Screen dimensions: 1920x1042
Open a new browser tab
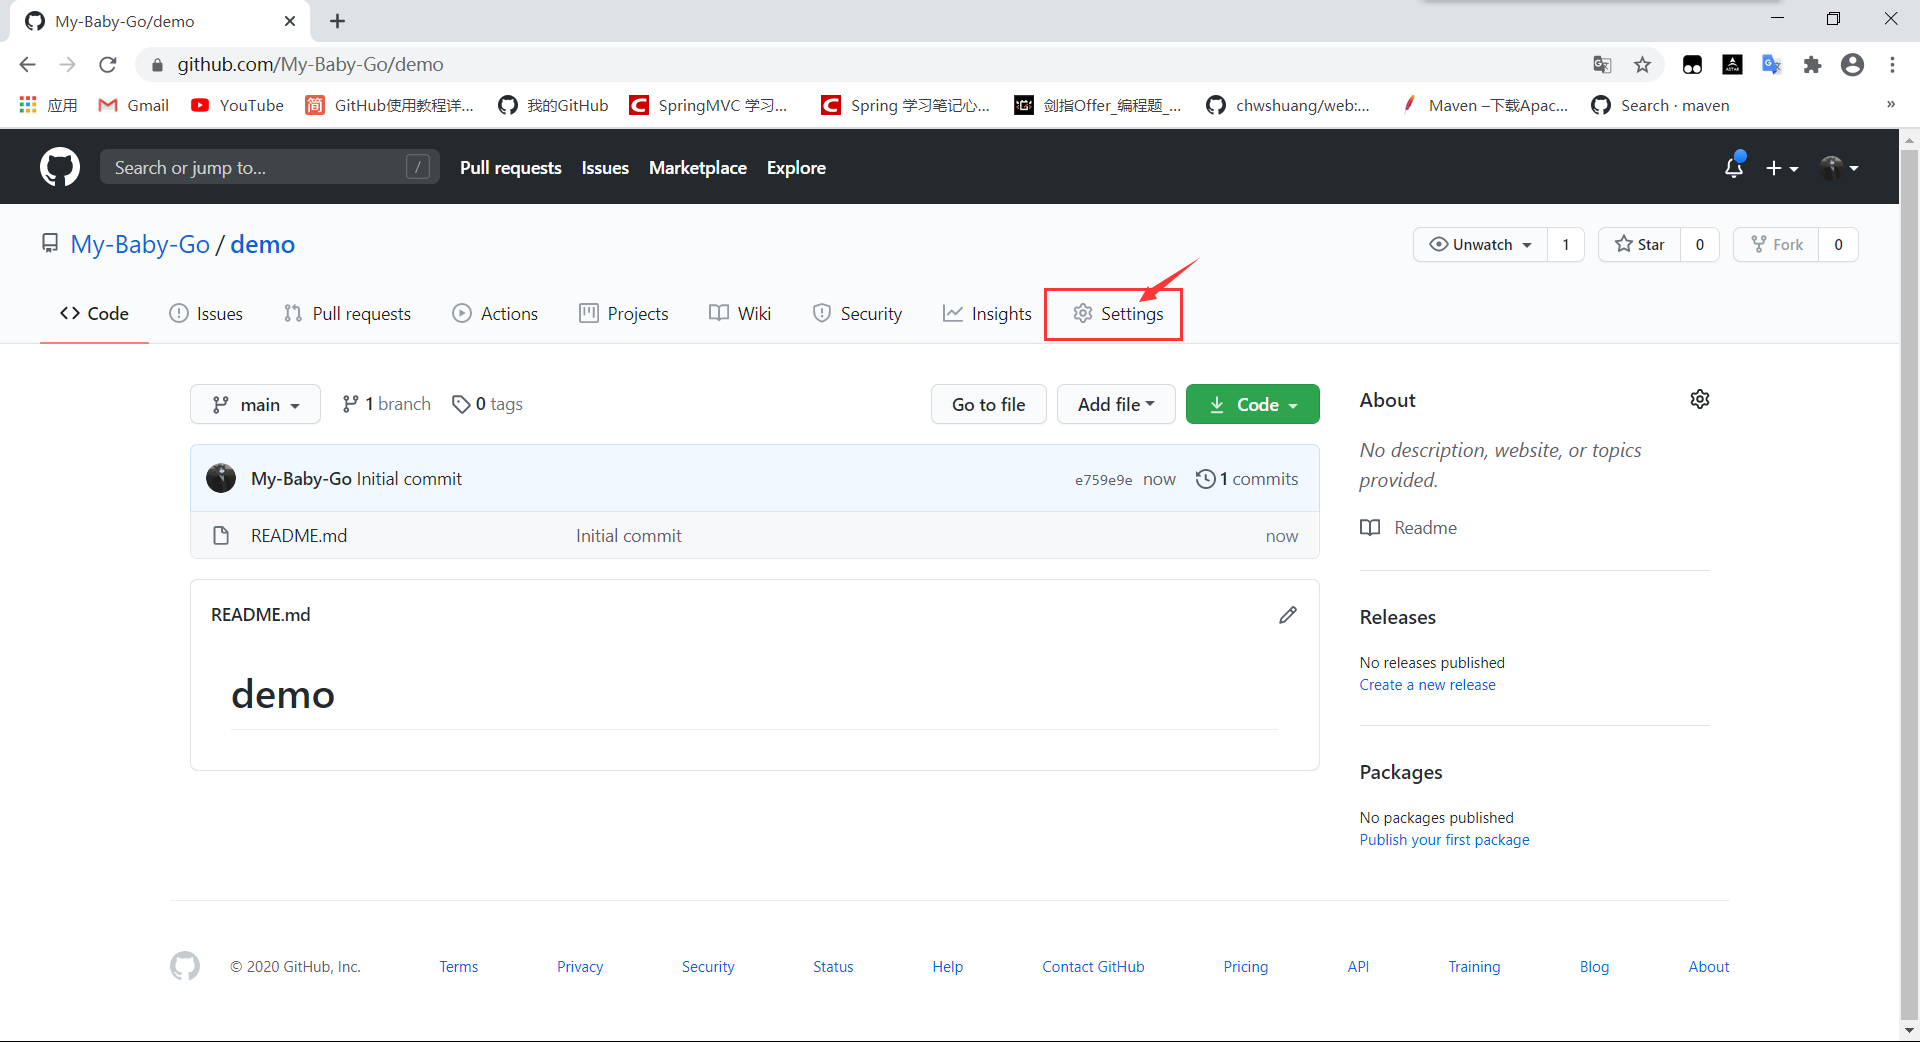(337, 21)
